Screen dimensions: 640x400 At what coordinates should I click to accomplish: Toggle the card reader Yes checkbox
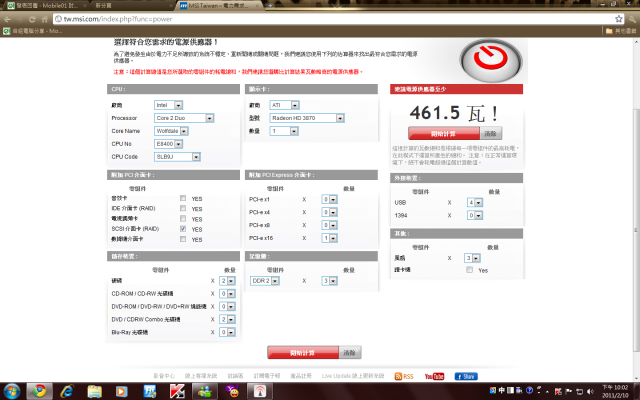pos(469,269)
